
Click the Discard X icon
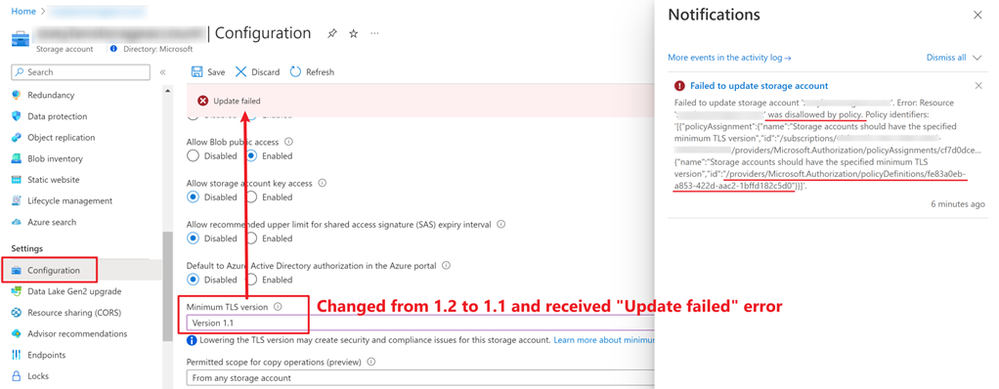(x=241, y=72)
